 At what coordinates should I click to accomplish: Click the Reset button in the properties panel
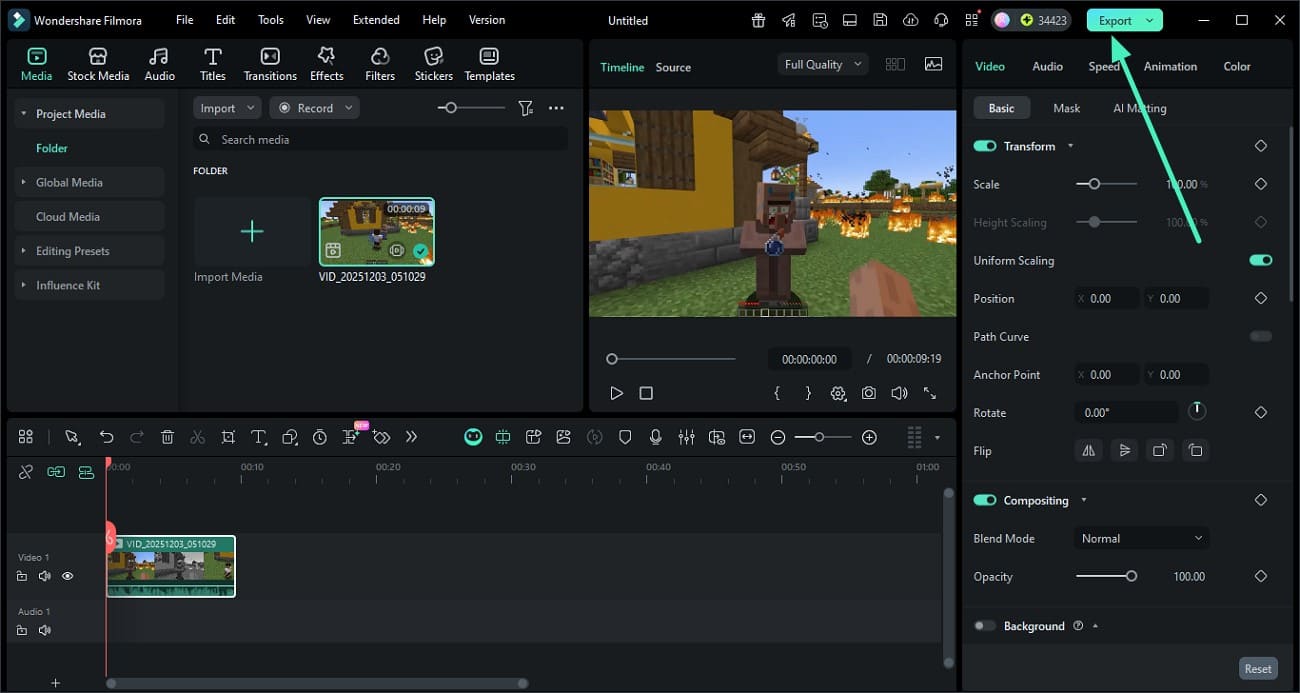pos(1257,668)
